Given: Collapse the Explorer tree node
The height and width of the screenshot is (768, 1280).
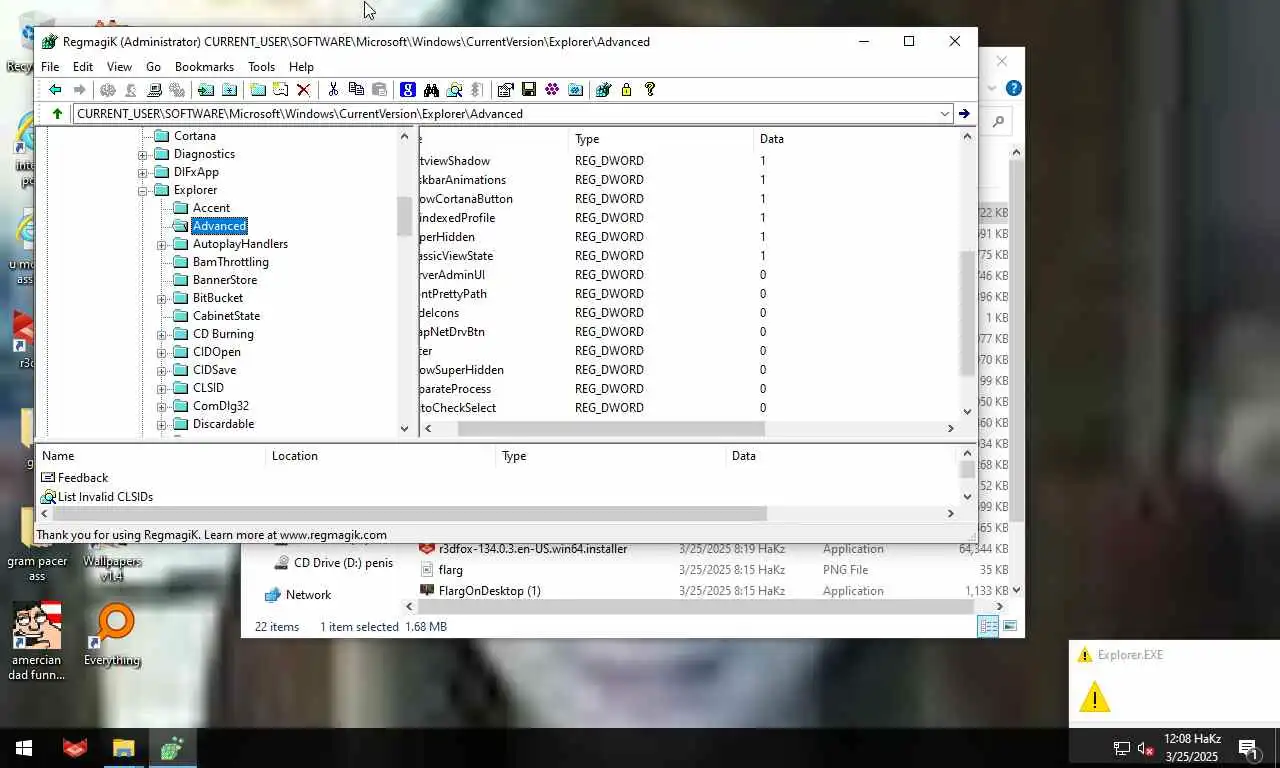Looking at the screenshot, I should (x=143, y=190).
